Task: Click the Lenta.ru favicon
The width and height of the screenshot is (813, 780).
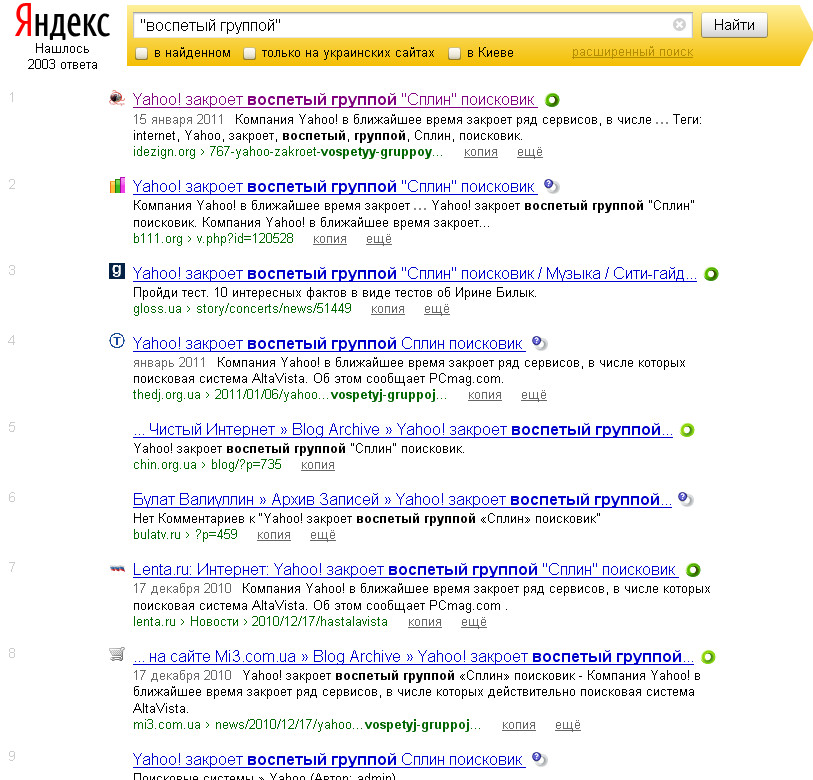Action: coord(117,568)
